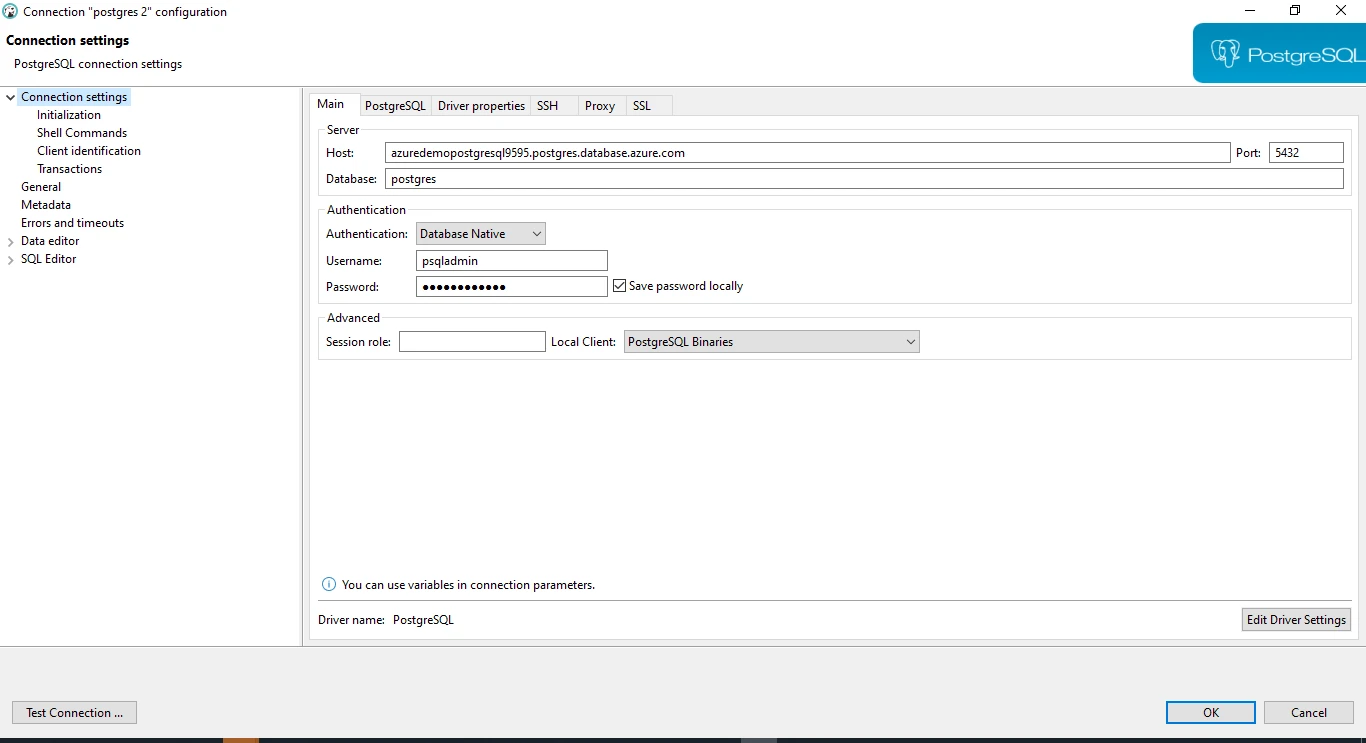Click the Test Connection button
Image resolution: width=1366 pixels, height=743 pixels.
74,712
